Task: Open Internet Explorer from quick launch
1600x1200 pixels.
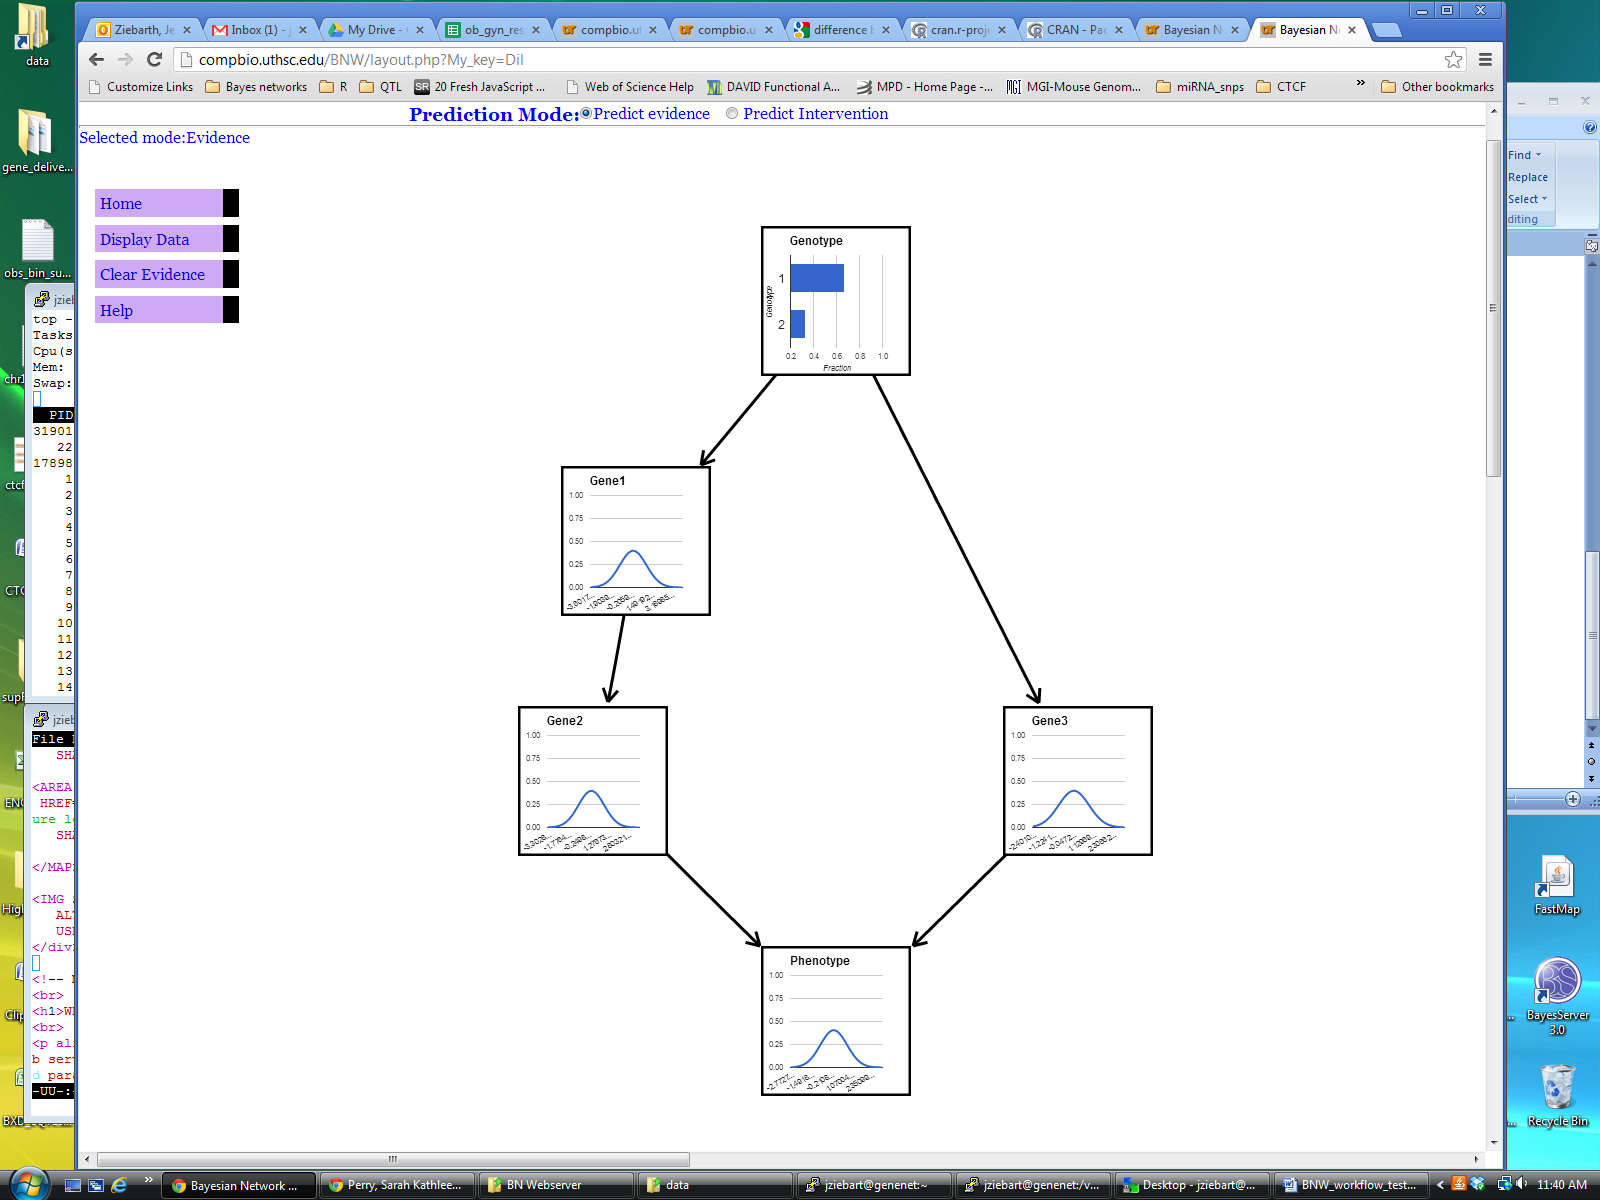Action: (119, 1185)
